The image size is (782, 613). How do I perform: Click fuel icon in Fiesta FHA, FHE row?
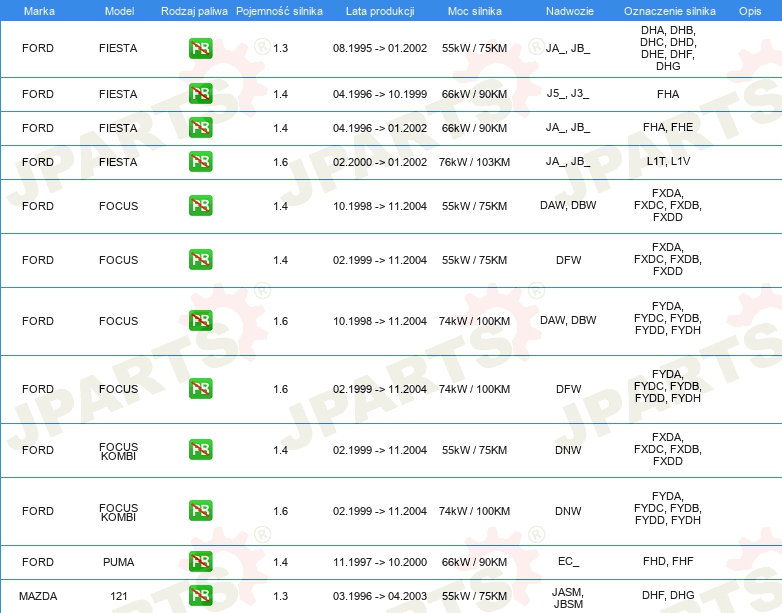point(200,127)
